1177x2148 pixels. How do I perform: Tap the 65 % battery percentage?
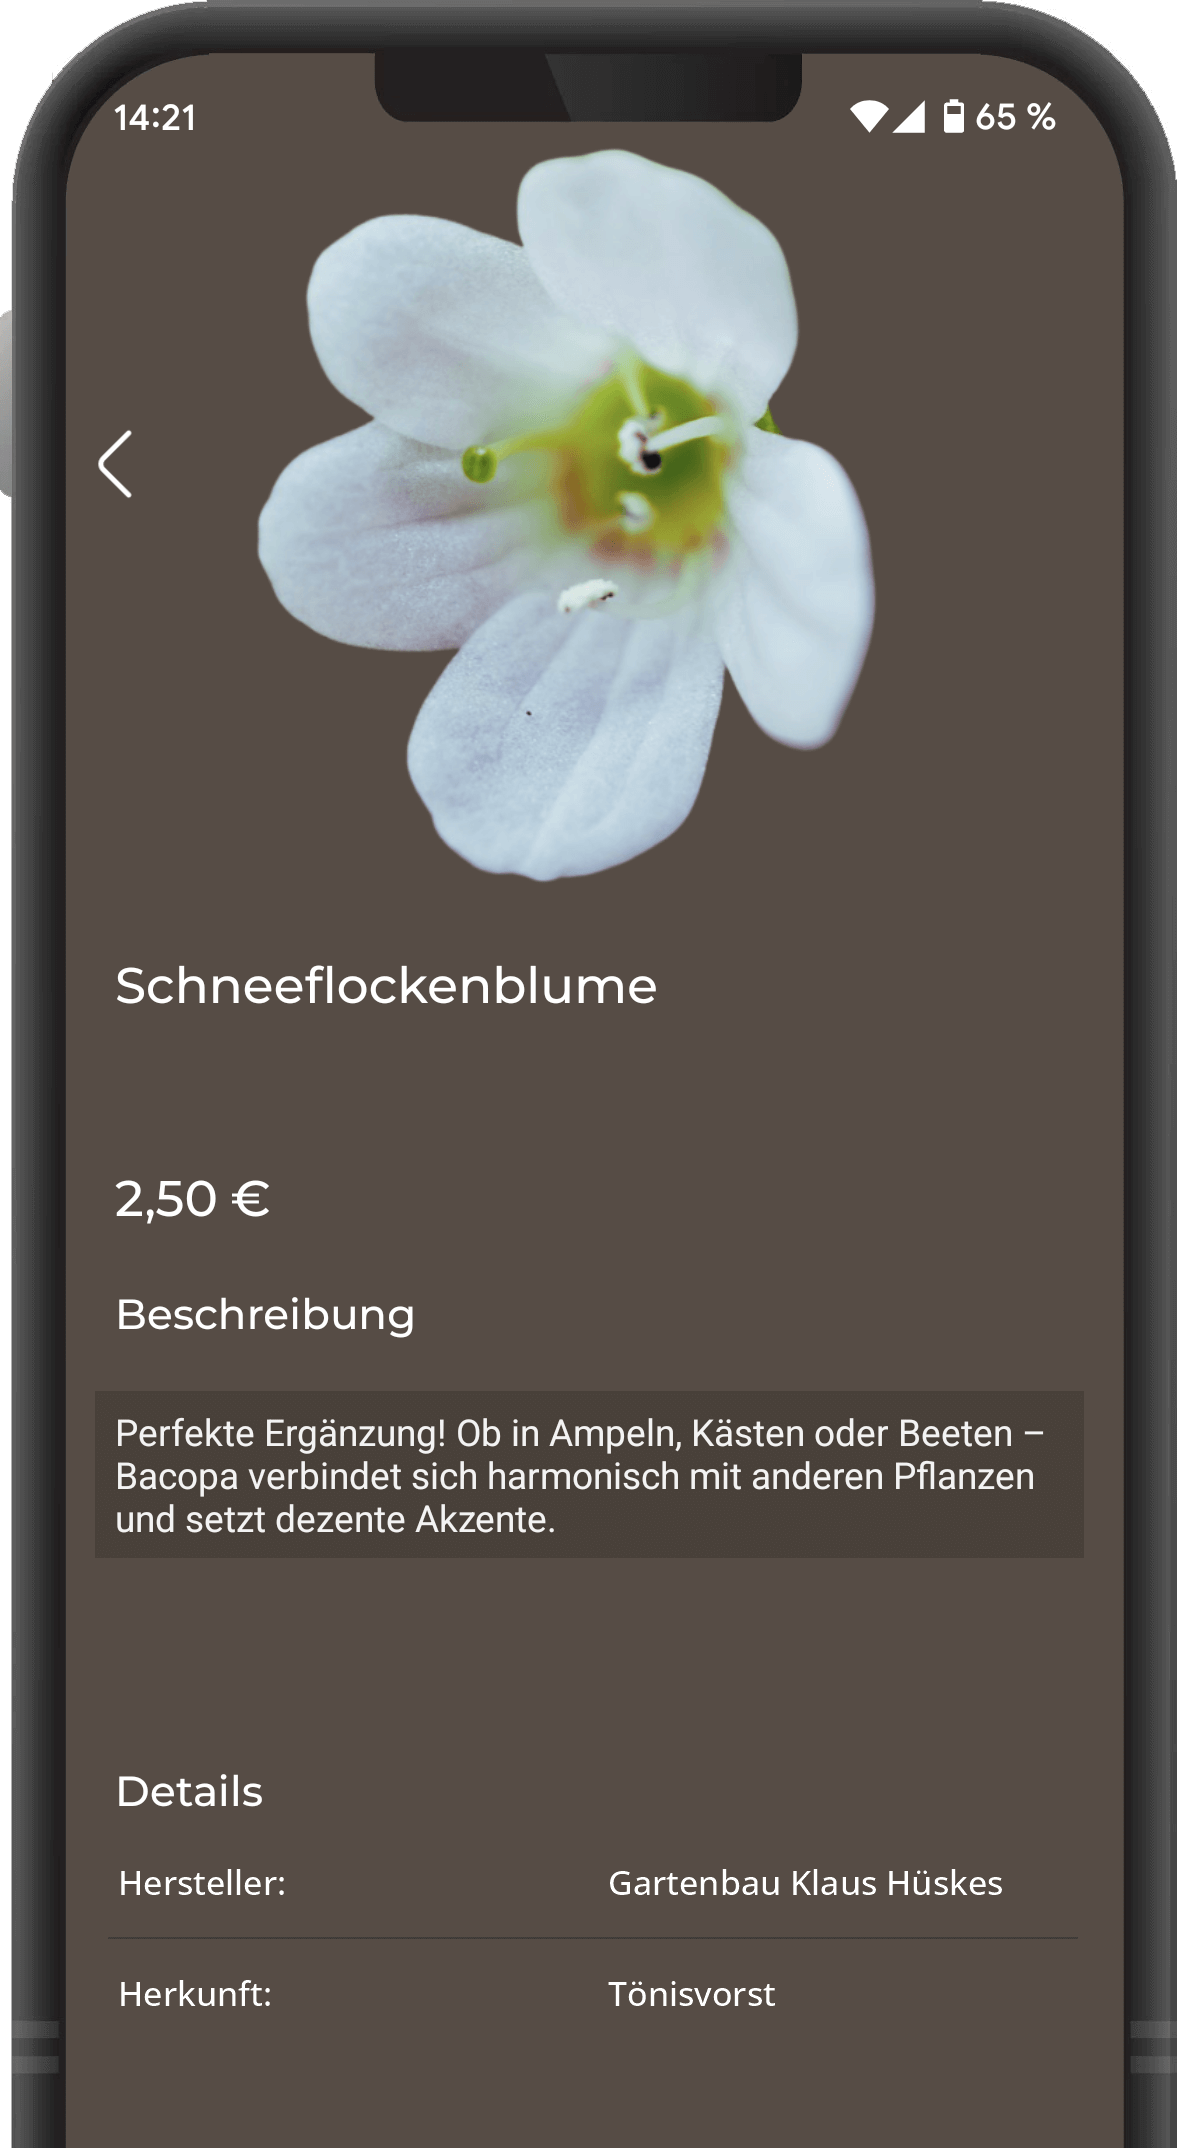point(1015,117)
